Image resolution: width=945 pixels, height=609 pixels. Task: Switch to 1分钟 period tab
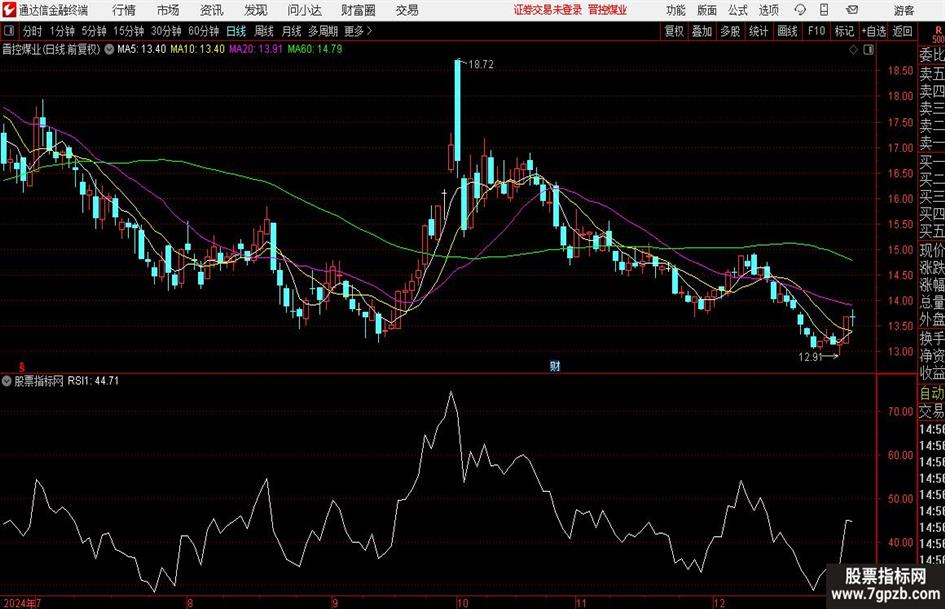pos(62,31)
